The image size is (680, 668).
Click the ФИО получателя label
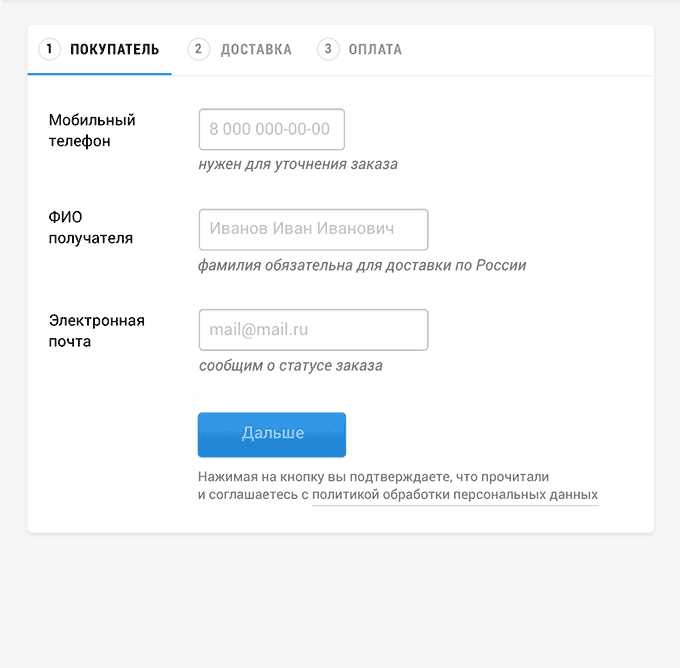click(91, 228)
